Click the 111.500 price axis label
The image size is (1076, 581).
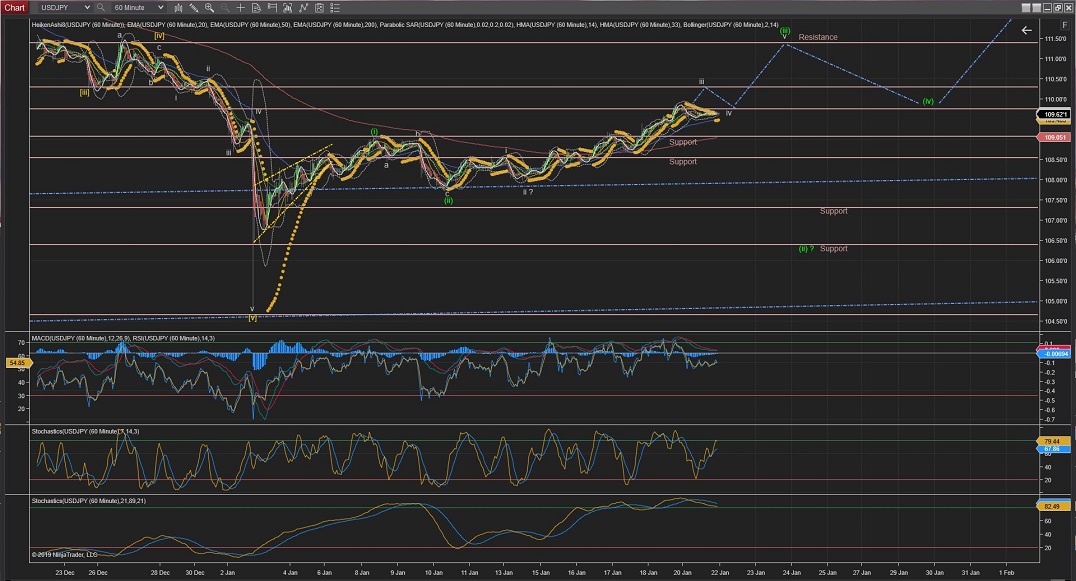tap(1055, 39)
